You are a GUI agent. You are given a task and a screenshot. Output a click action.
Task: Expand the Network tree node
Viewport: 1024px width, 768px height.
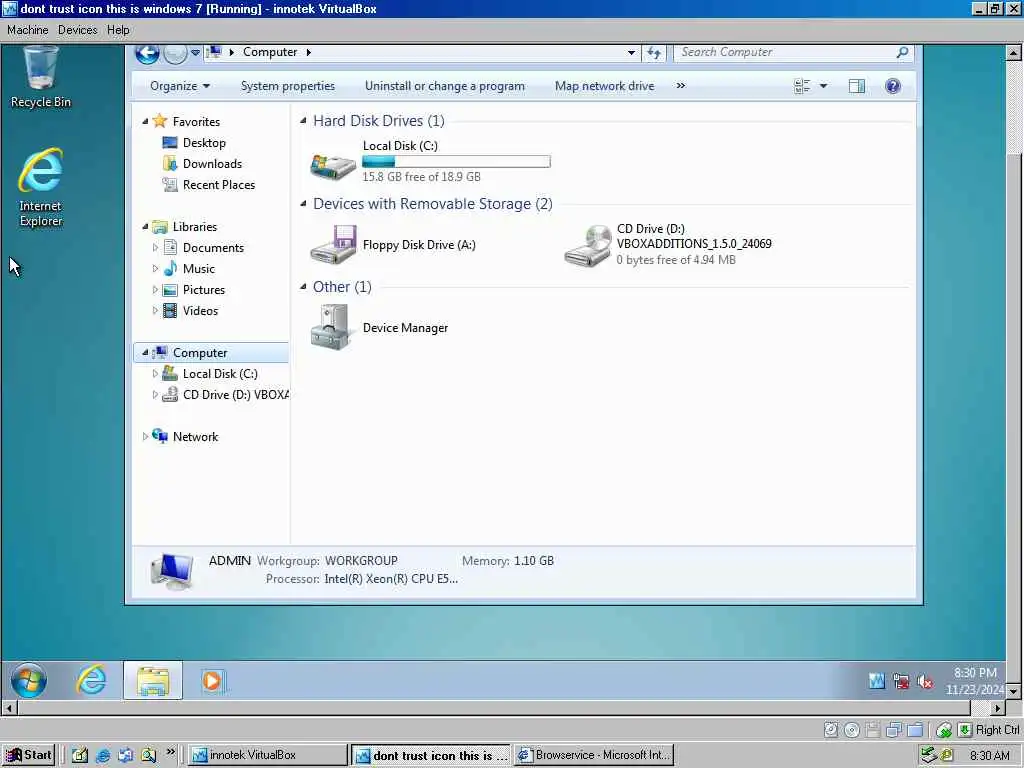pyautogui.click(x=145, y=436)
